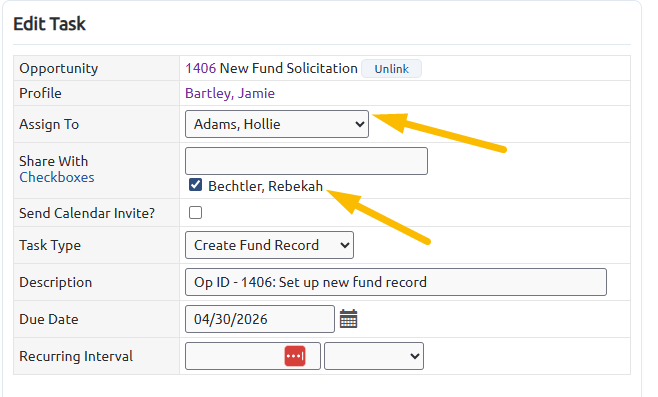Click the Recurring Interval label

(76, 356)
